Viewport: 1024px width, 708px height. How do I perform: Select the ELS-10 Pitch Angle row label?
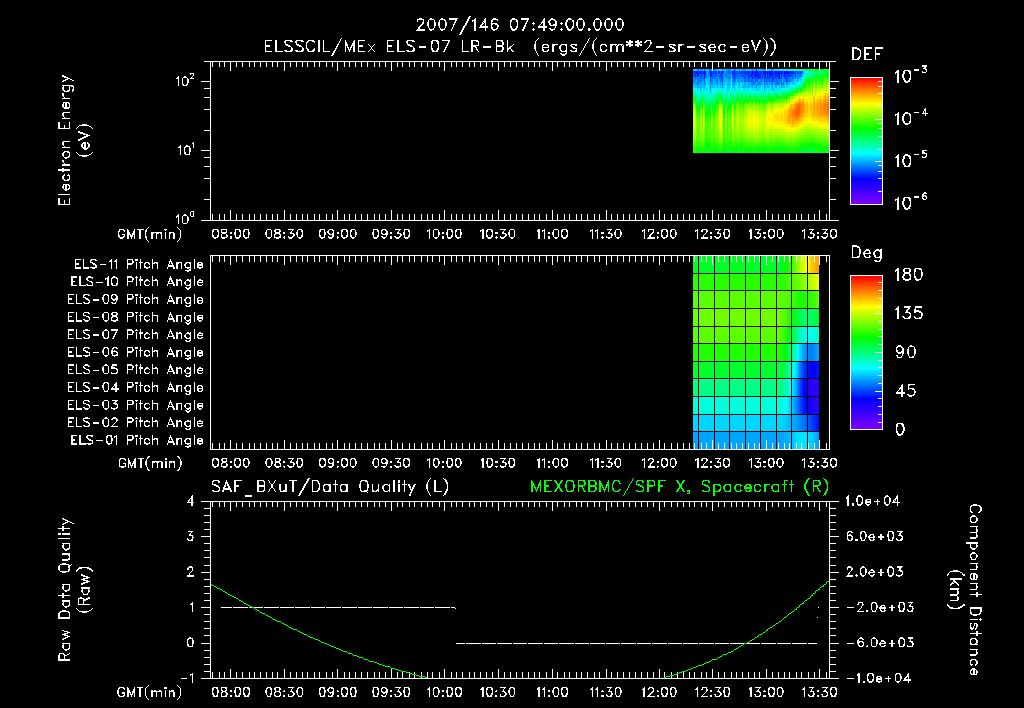click(x=137, y=282)
